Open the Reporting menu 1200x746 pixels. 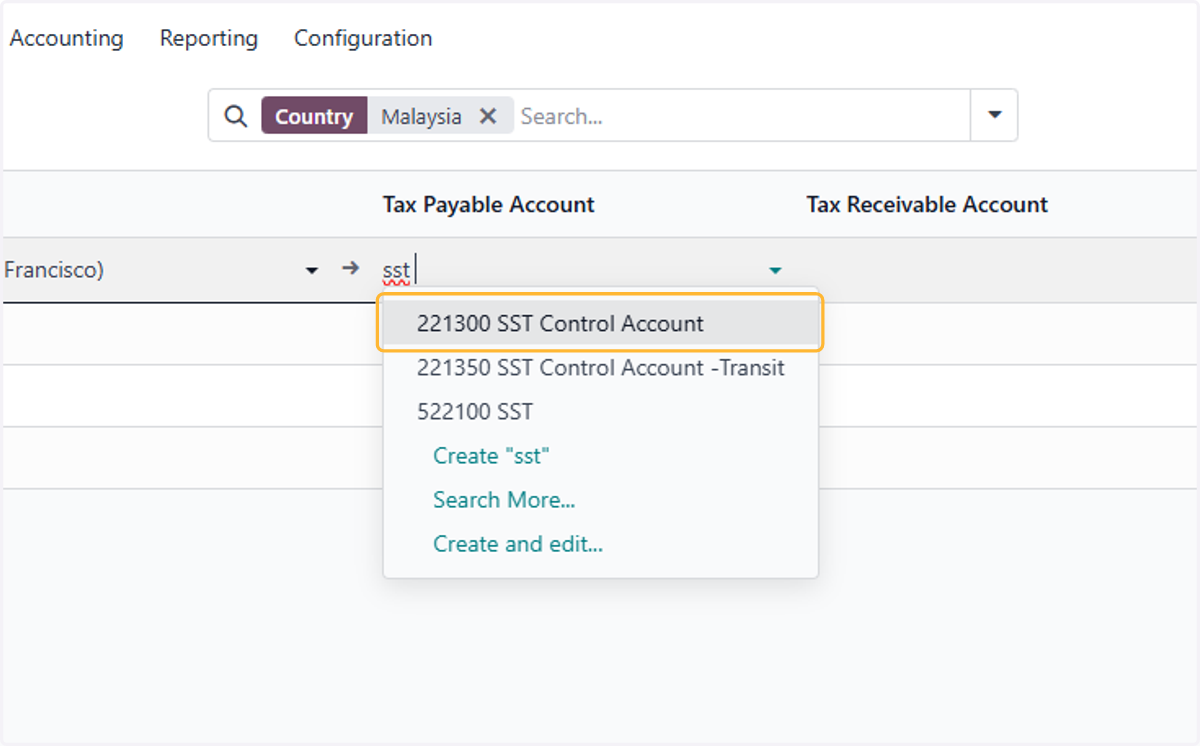point(209,38)
